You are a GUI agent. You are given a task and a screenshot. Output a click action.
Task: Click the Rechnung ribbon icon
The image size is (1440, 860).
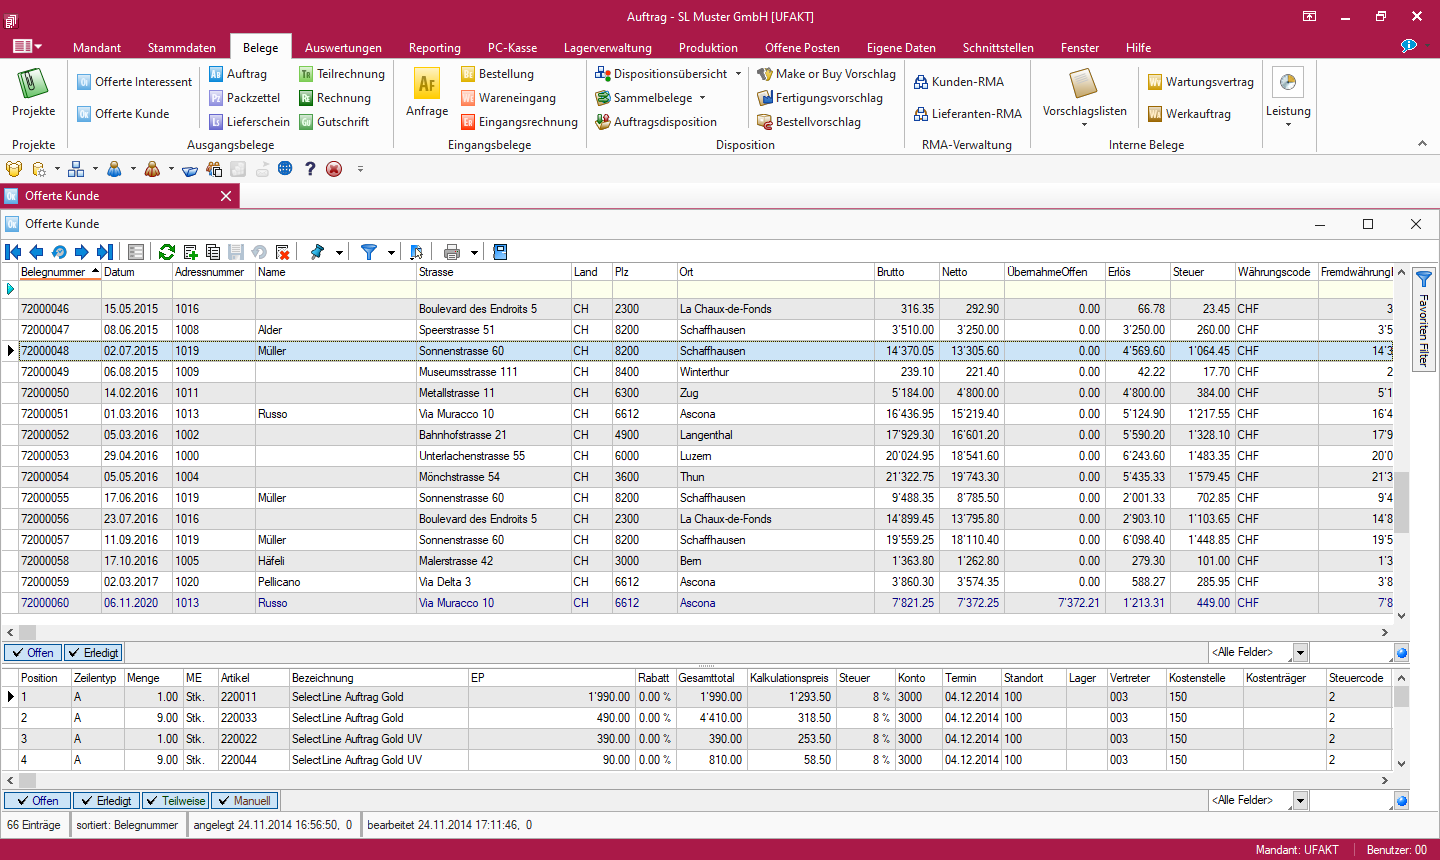tap(306, 98)
